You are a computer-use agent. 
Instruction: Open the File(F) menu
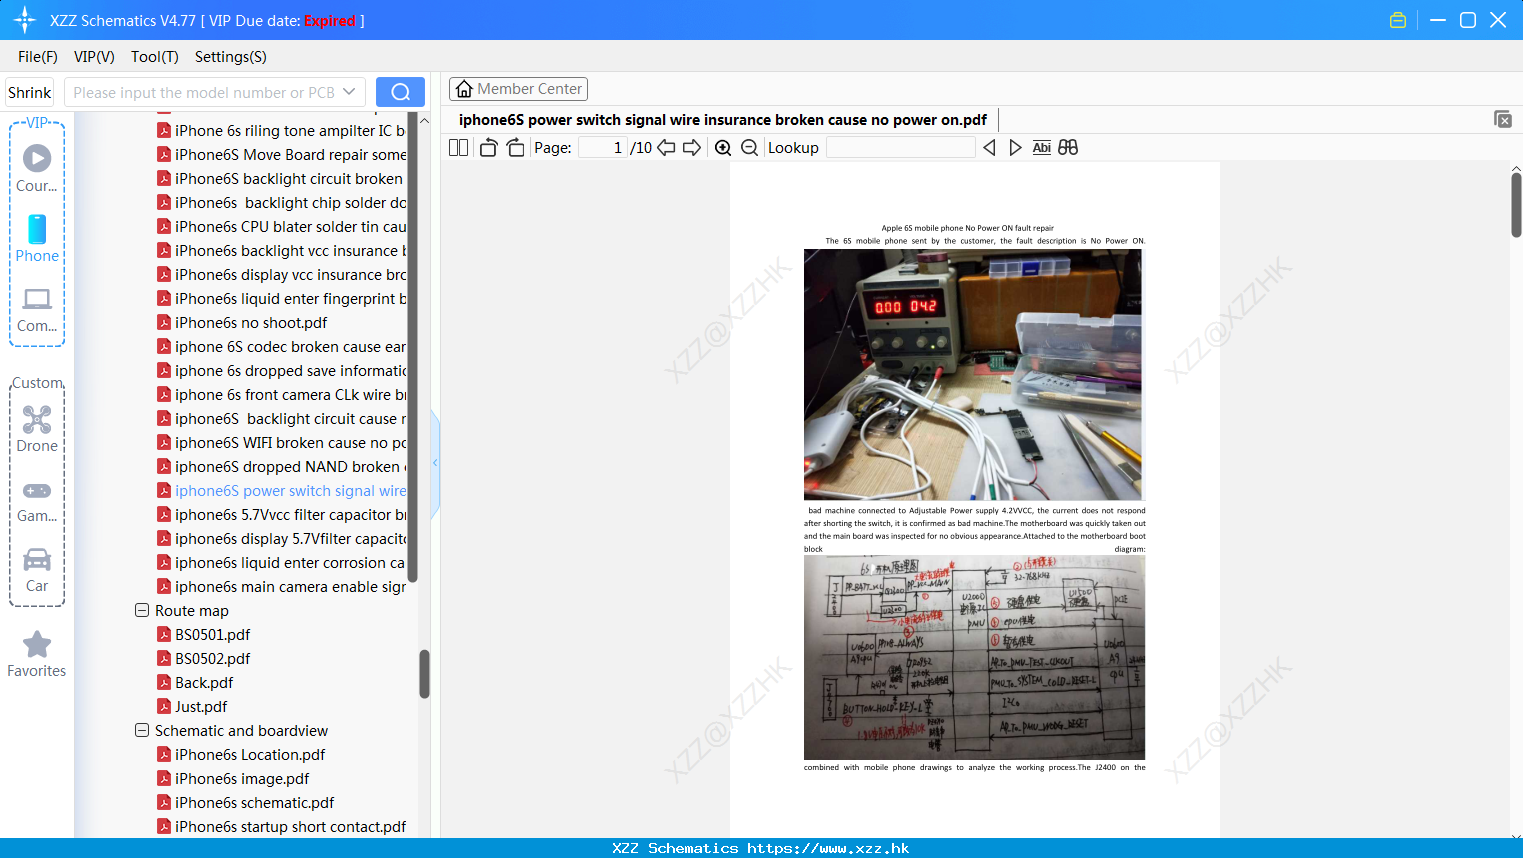pyautogui.click(x=38, y=56)
